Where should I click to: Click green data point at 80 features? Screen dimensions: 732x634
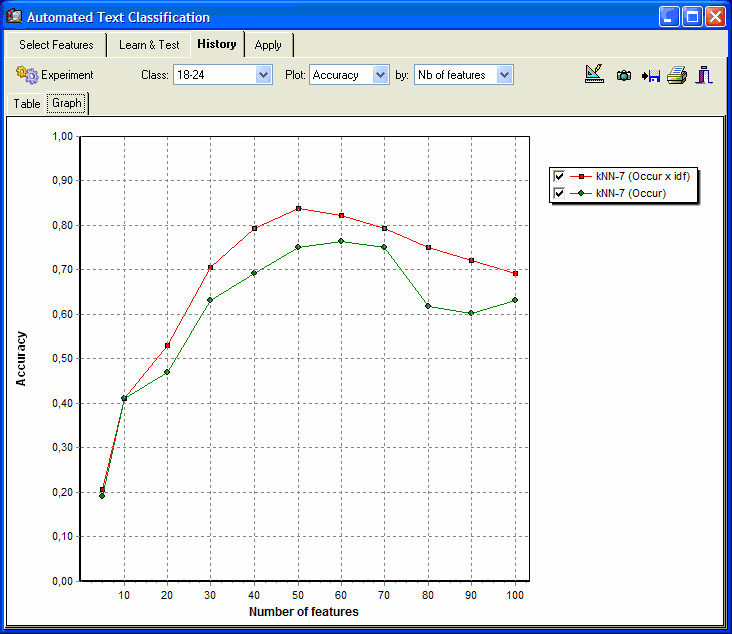point(428,306)
